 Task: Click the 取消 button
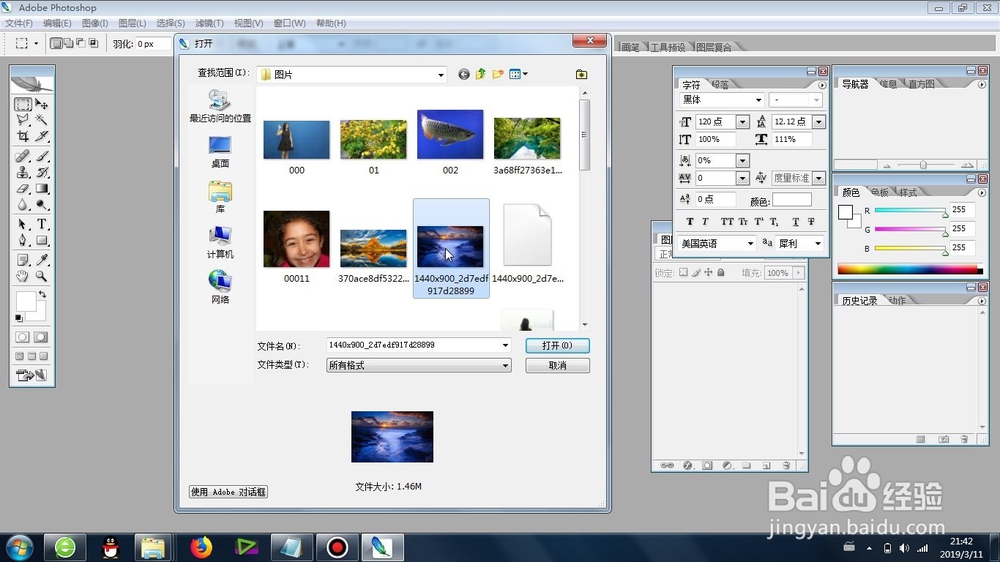(557, 366)
